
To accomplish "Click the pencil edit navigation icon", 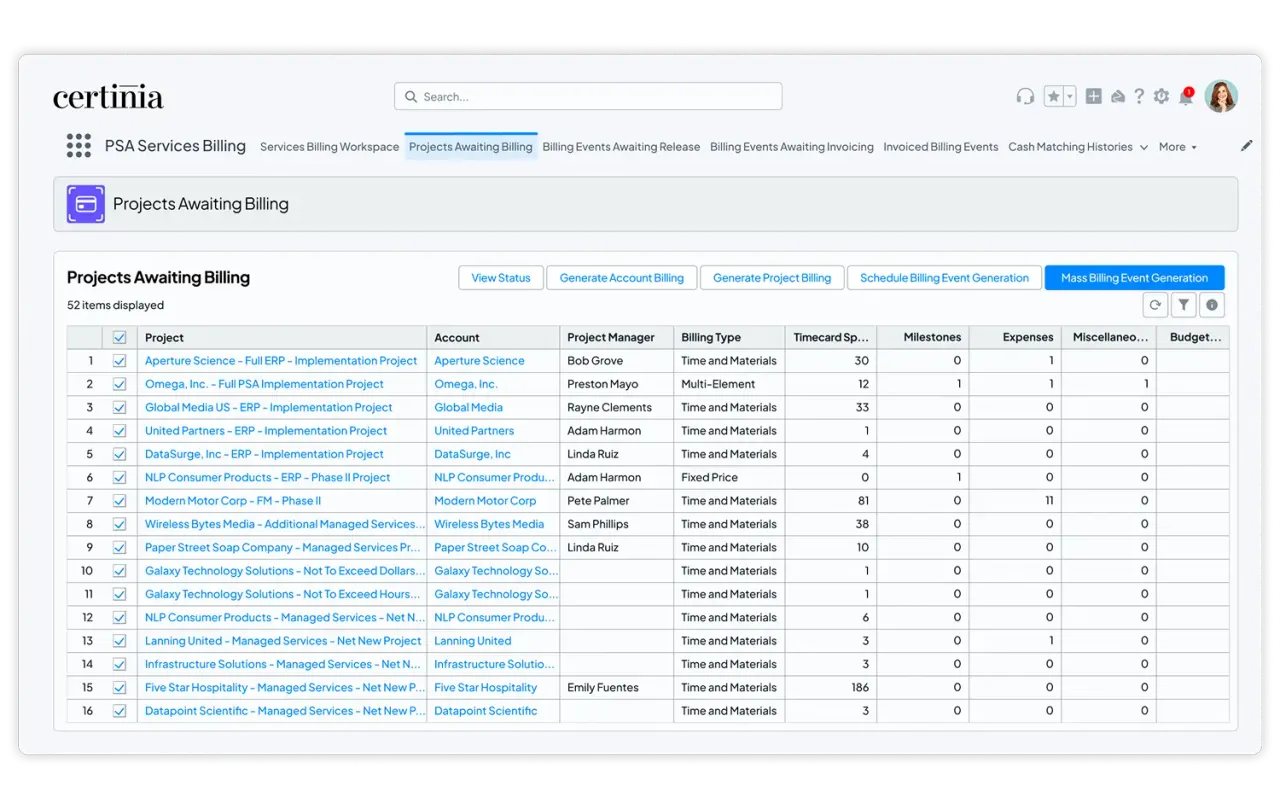I will coord(1246,146).
